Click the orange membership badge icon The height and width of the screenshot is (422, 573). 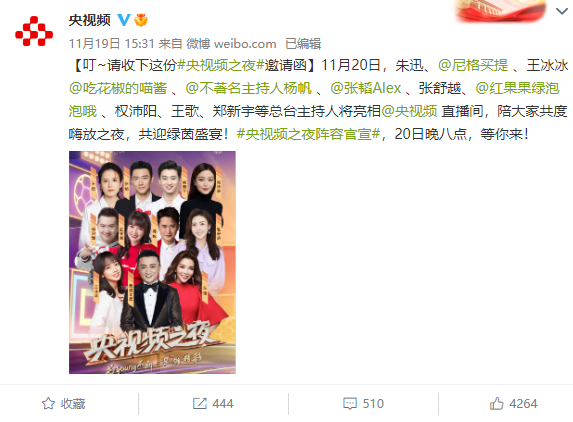click(141, 20)
